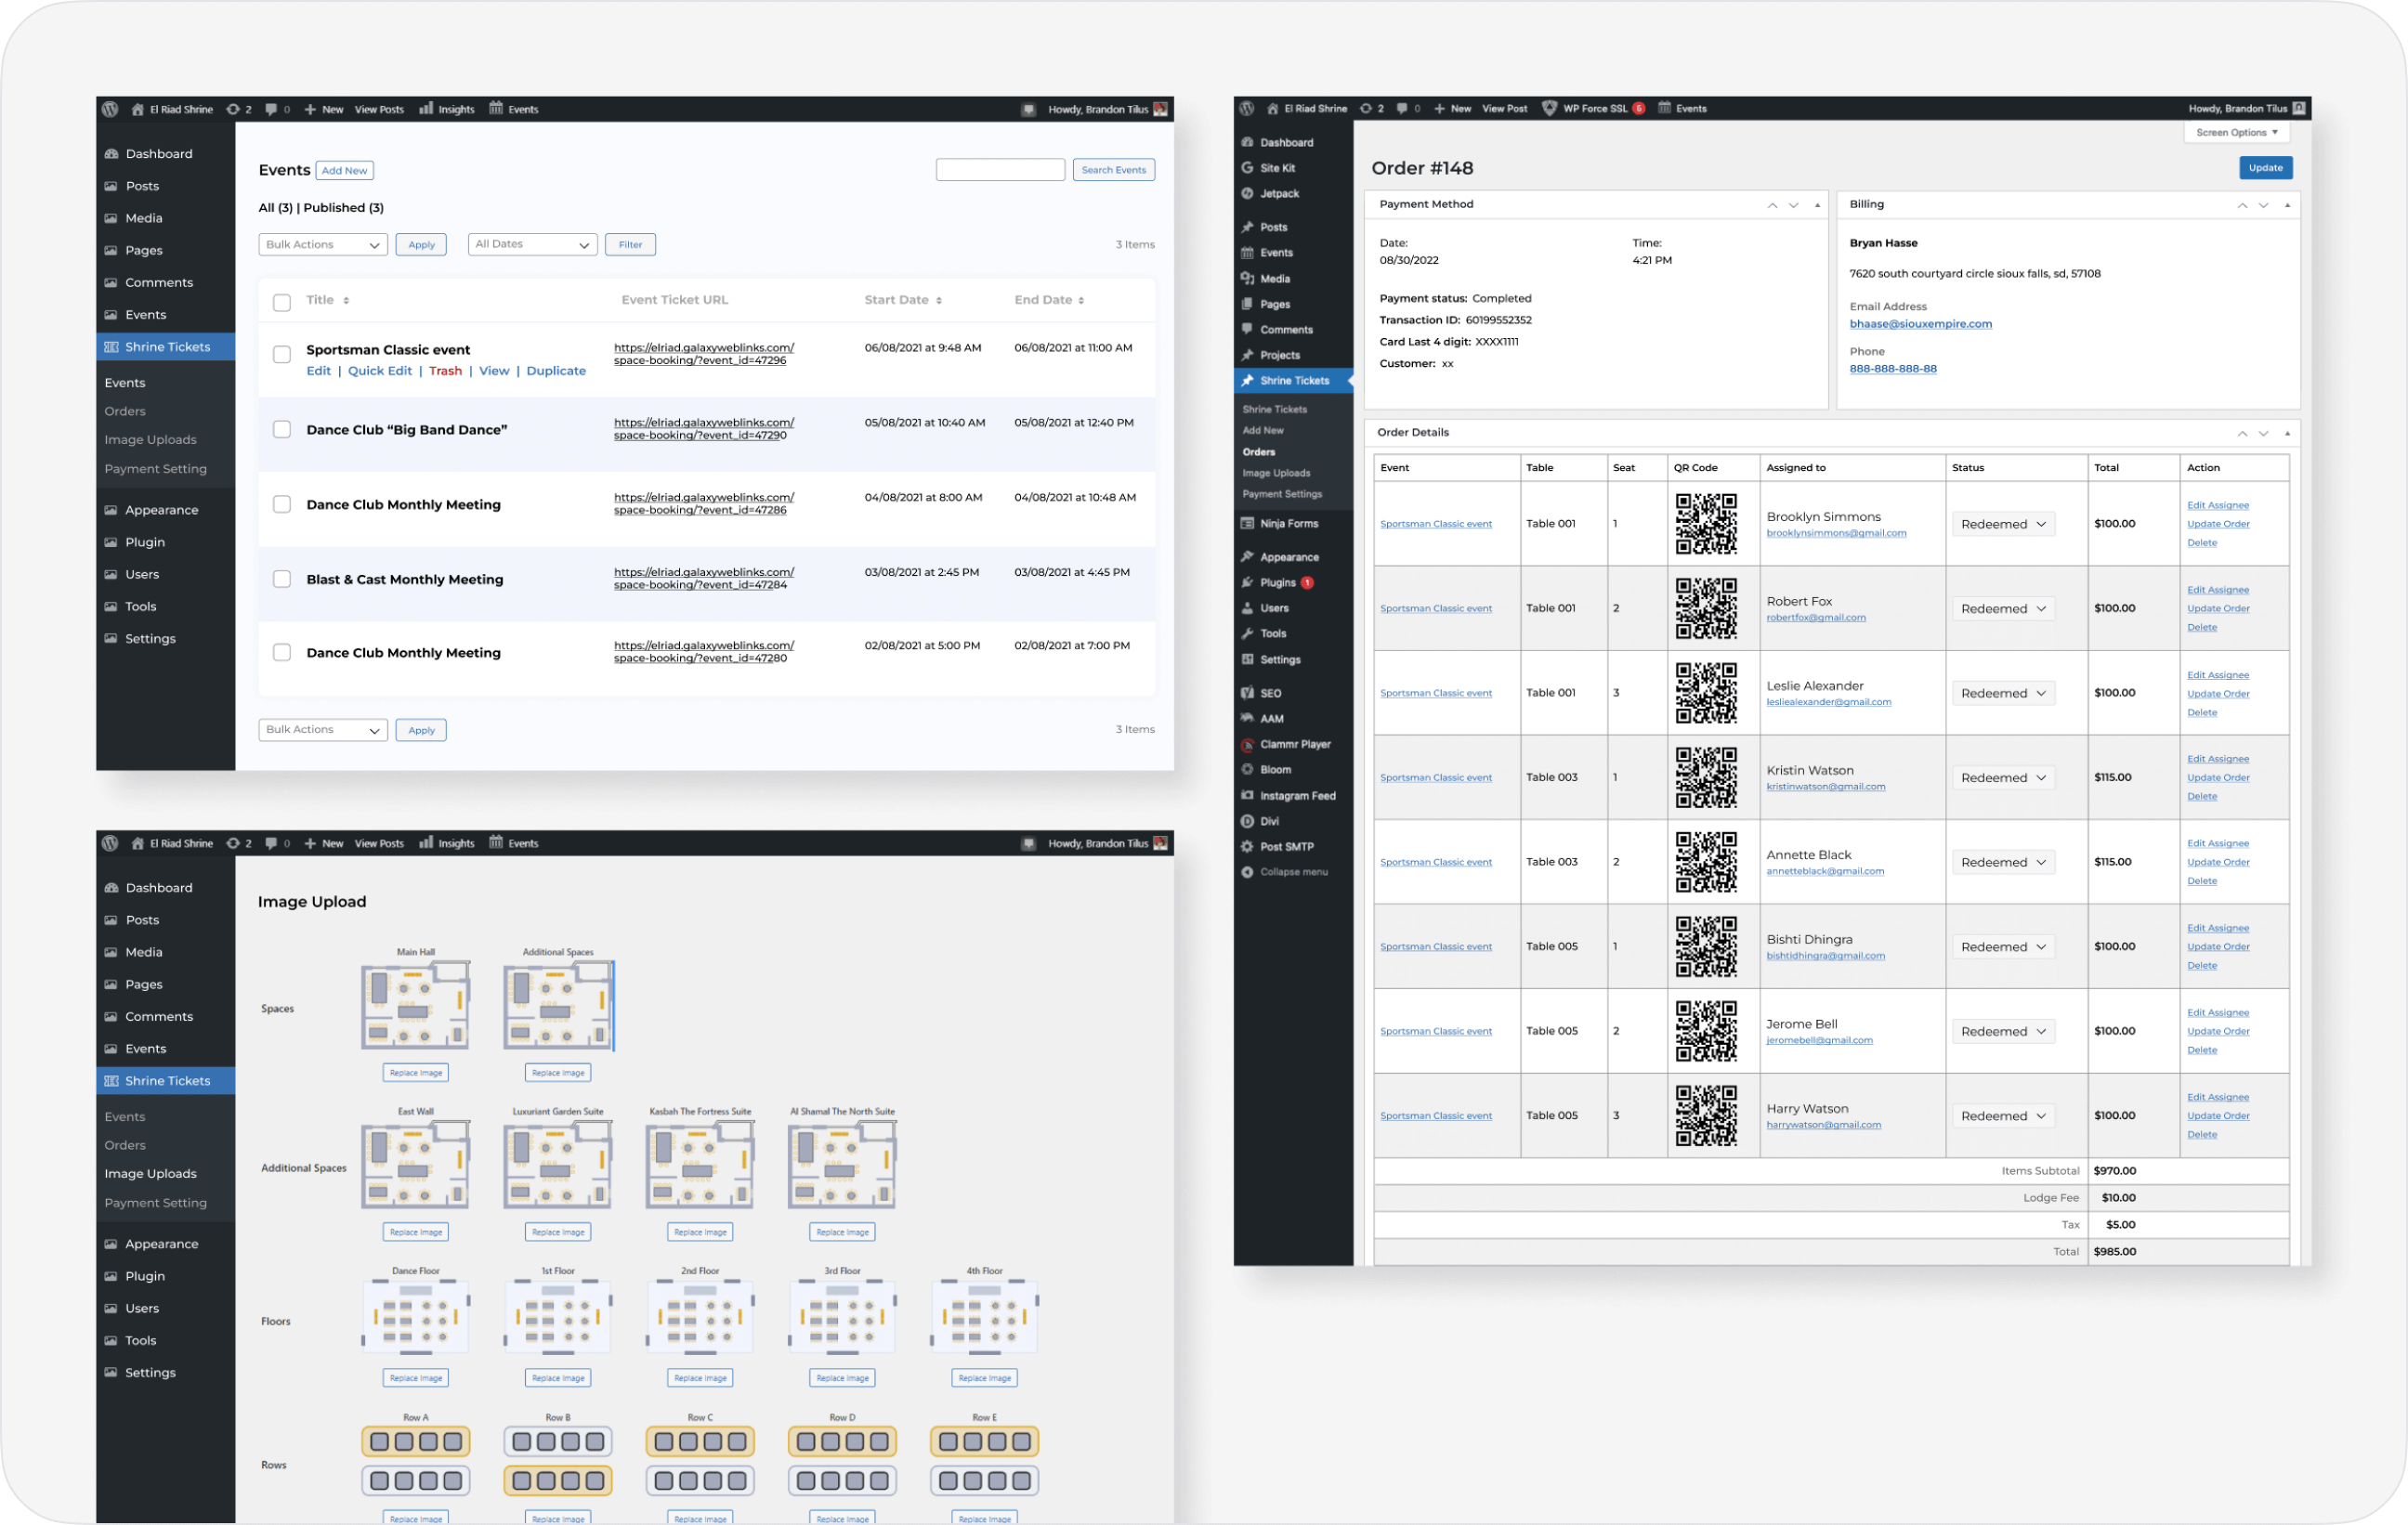Open the top Bulk Actions dropdown
Screen dimensions: 2408x1525
pos(323,245)
